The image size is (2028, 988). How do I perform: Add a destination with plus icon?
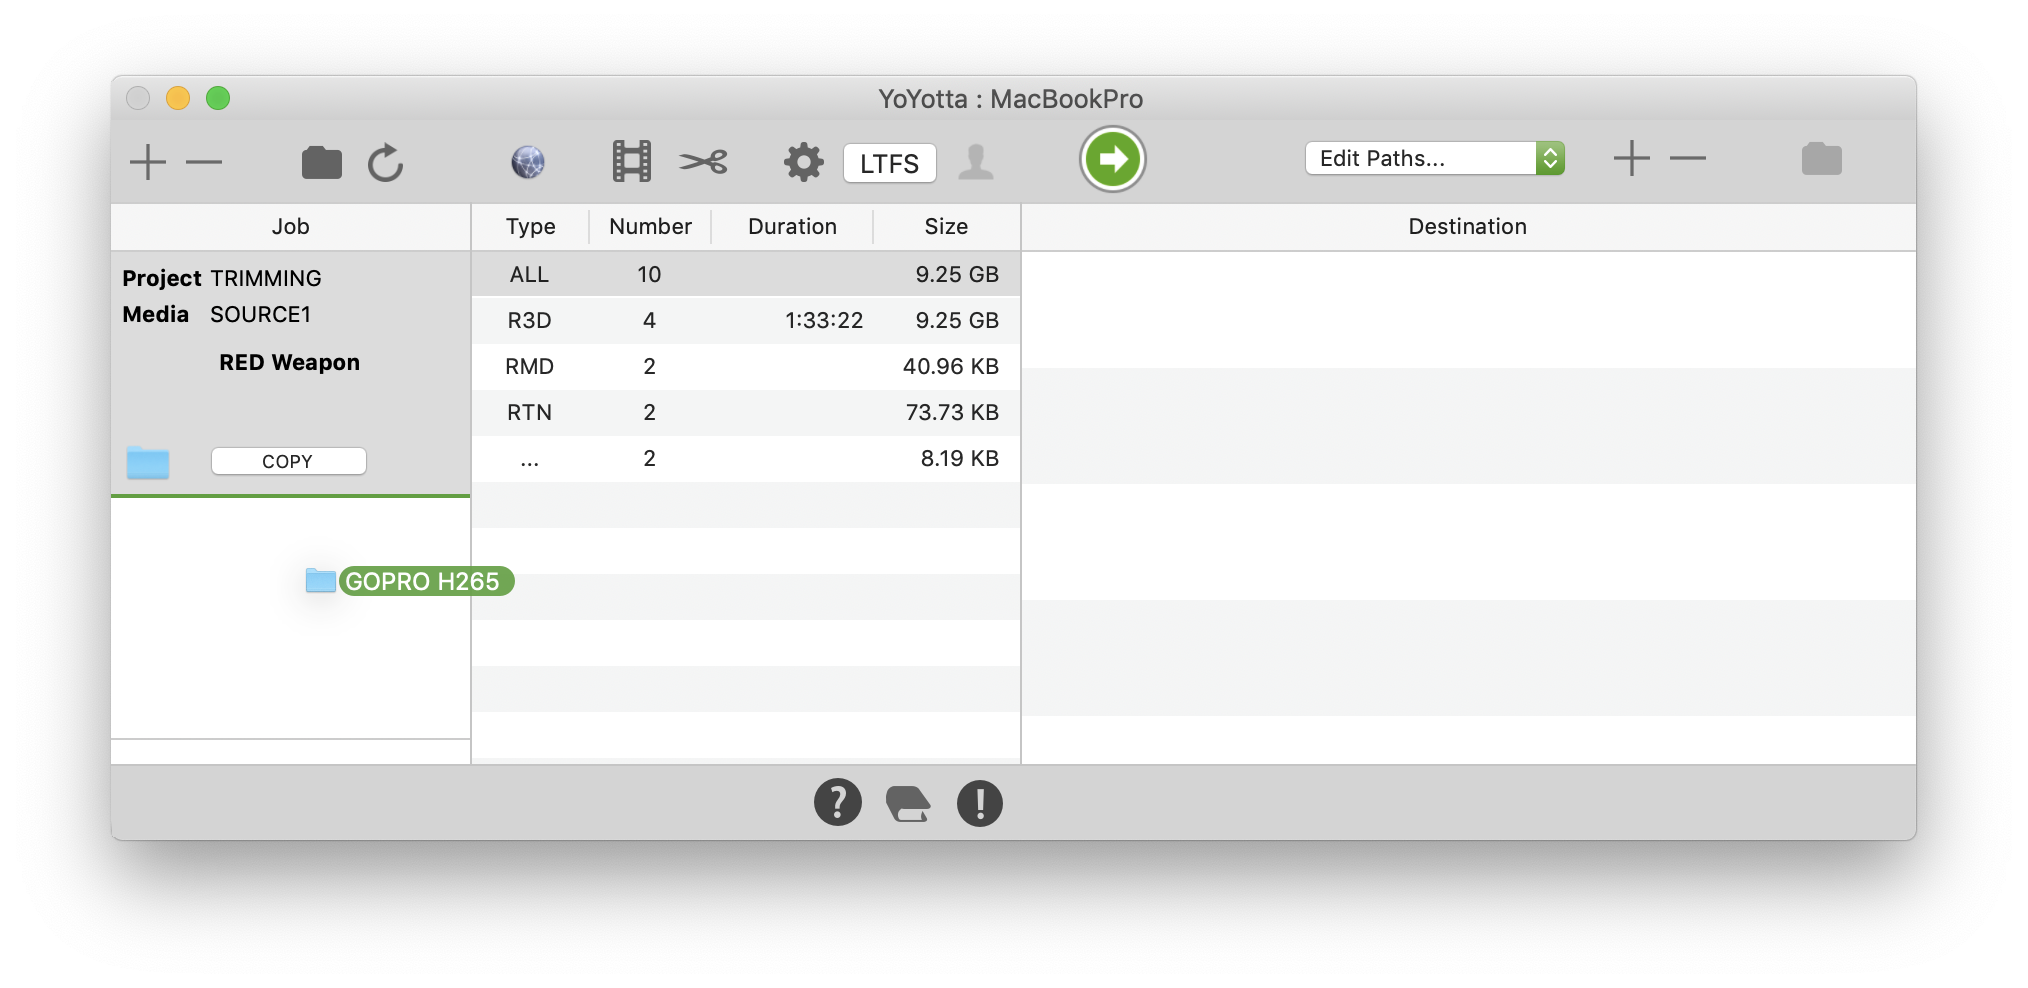(1631, 158)
